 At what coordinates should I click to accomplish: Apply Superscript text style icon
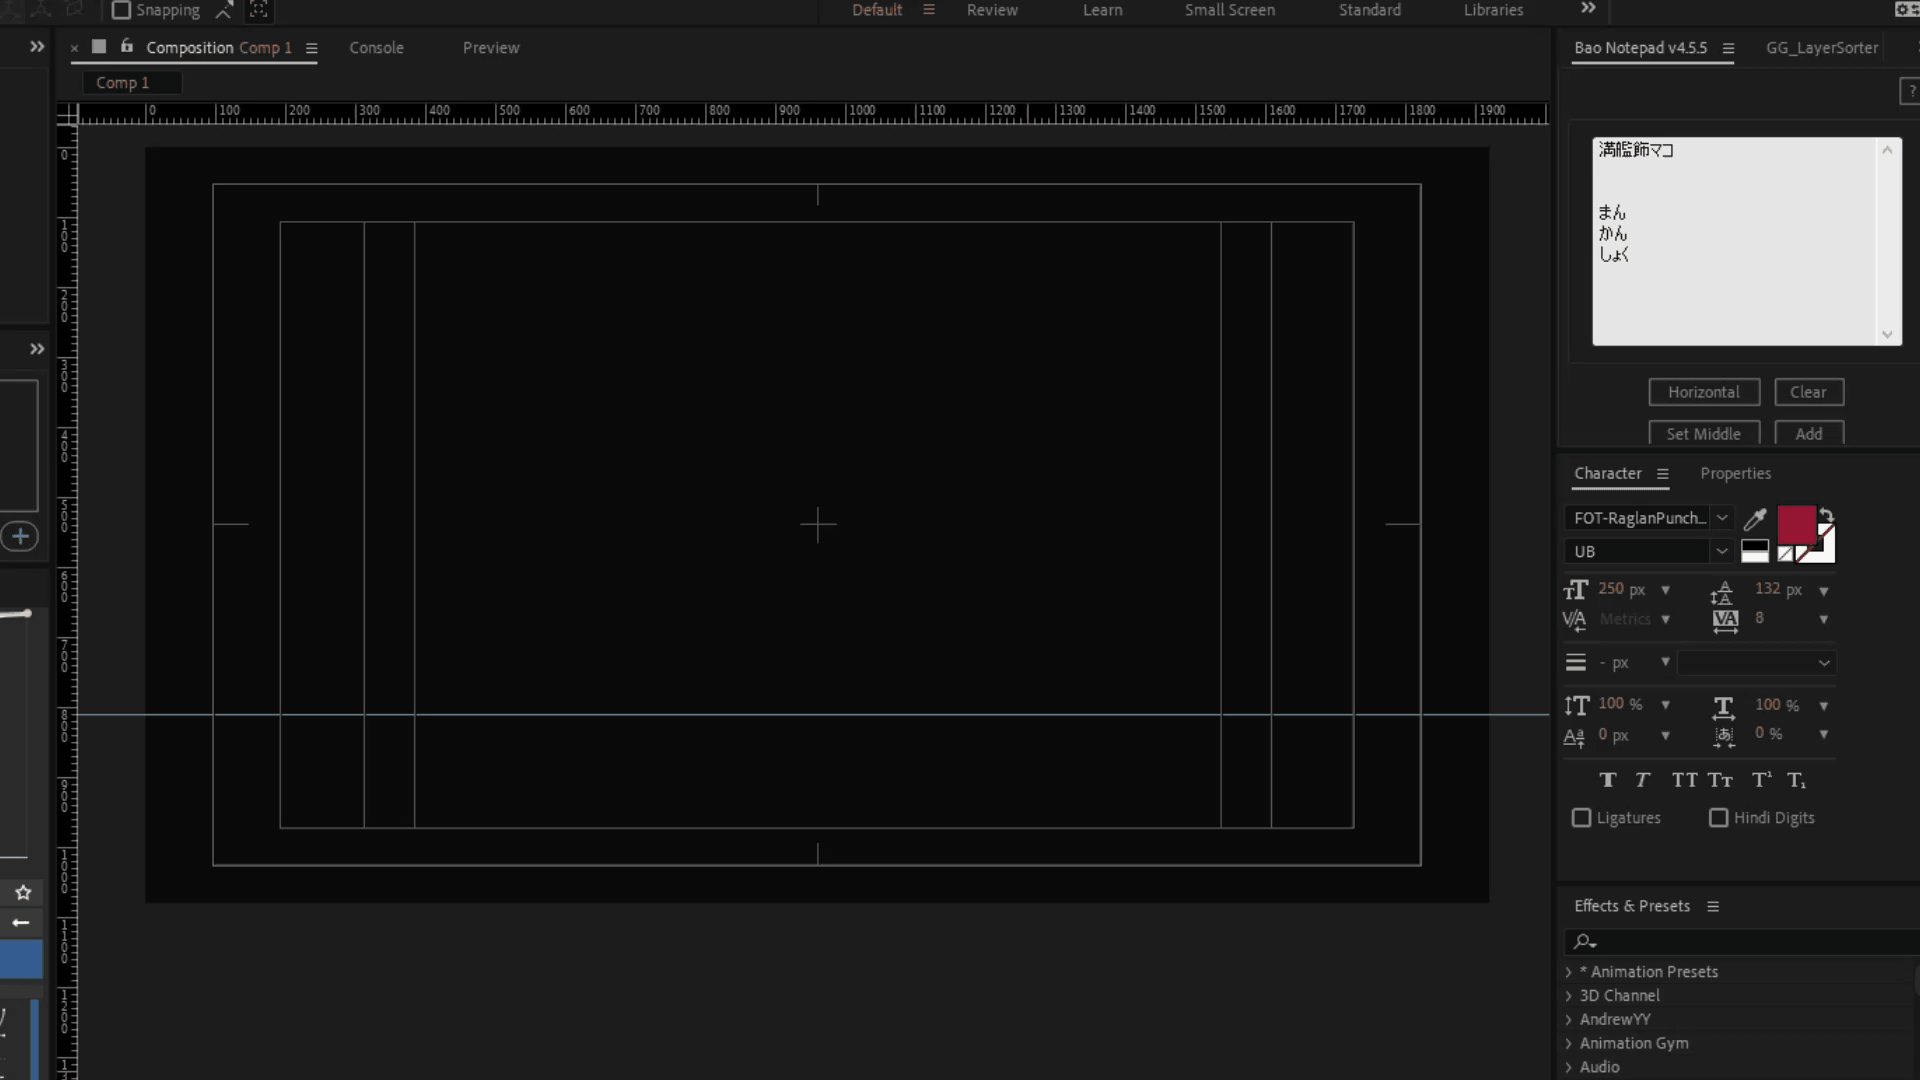(x=1761, y=780)
